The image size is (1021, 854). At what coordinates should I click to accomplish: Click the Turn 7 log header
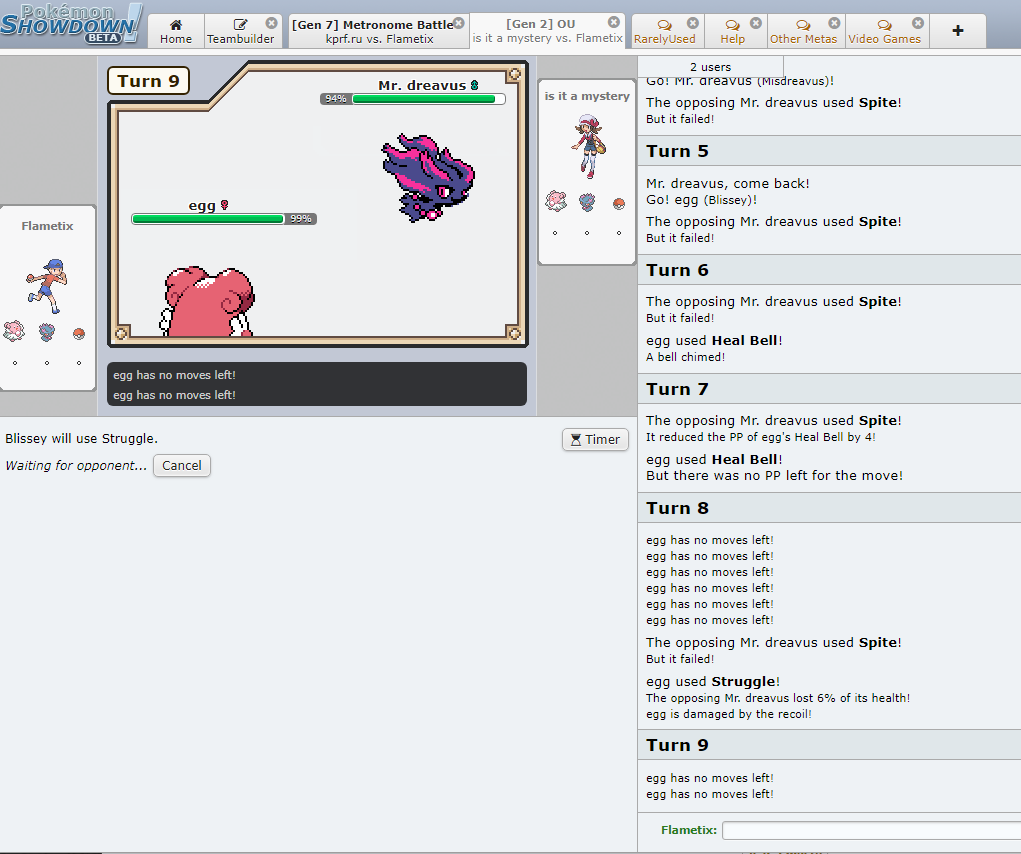click(x=829, y=389)
